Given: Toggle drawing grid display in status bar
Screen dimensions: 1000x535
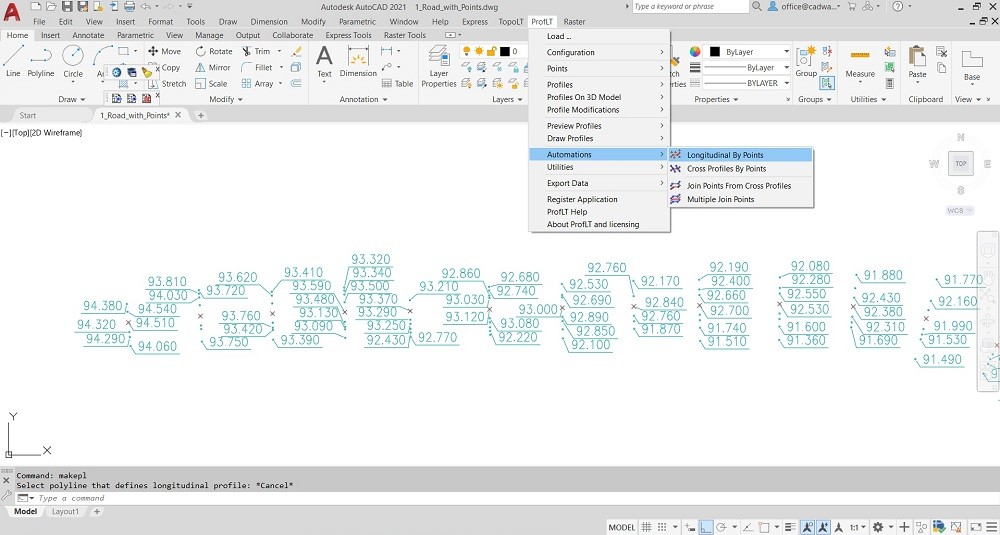Looking at the screenshot, I should tap(647, 527).
